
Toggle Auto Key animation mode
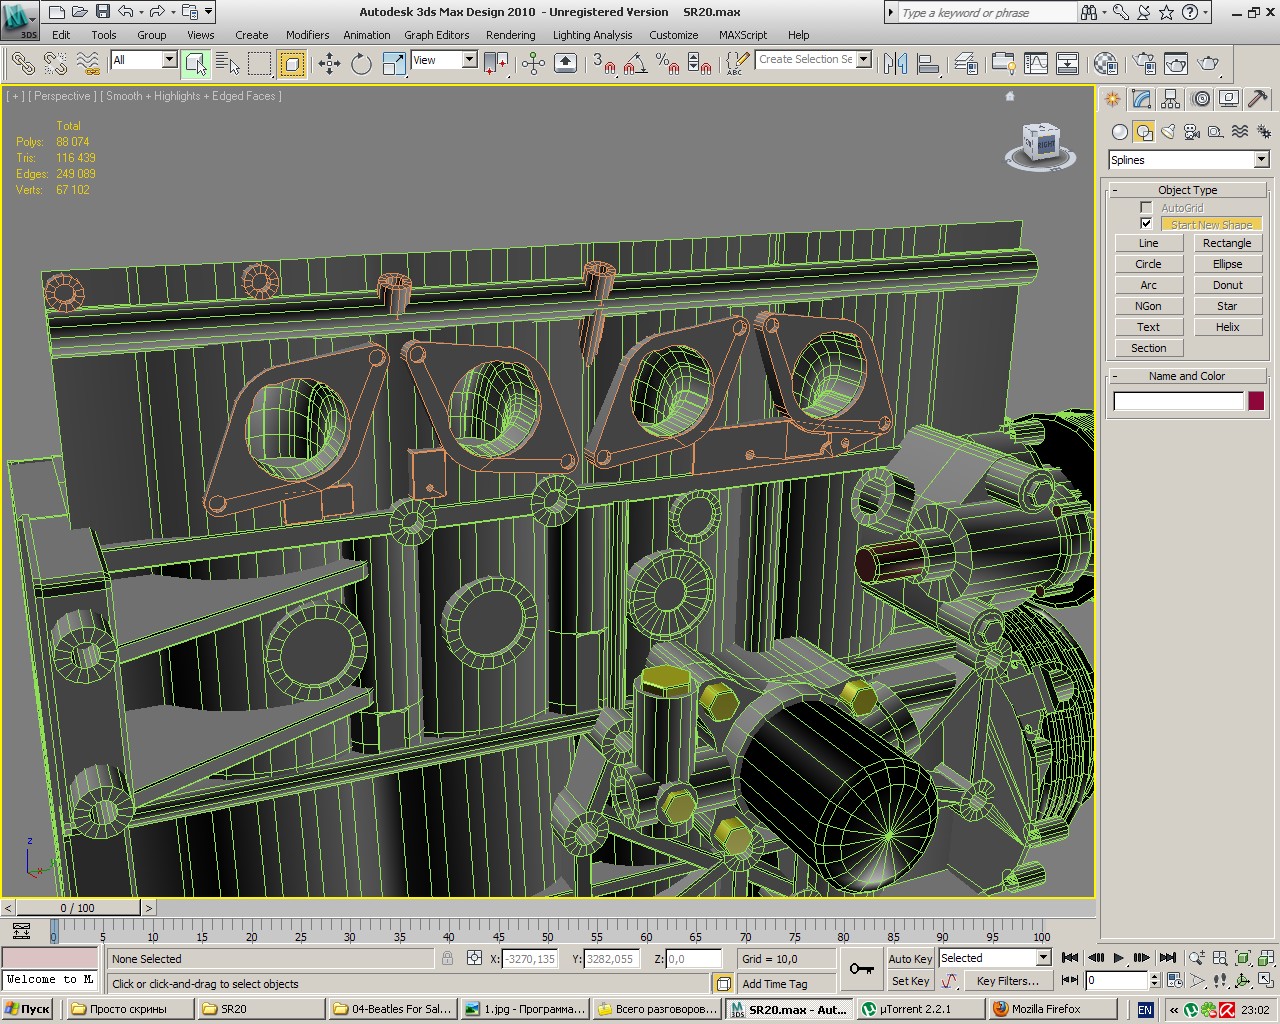[909, 958]
